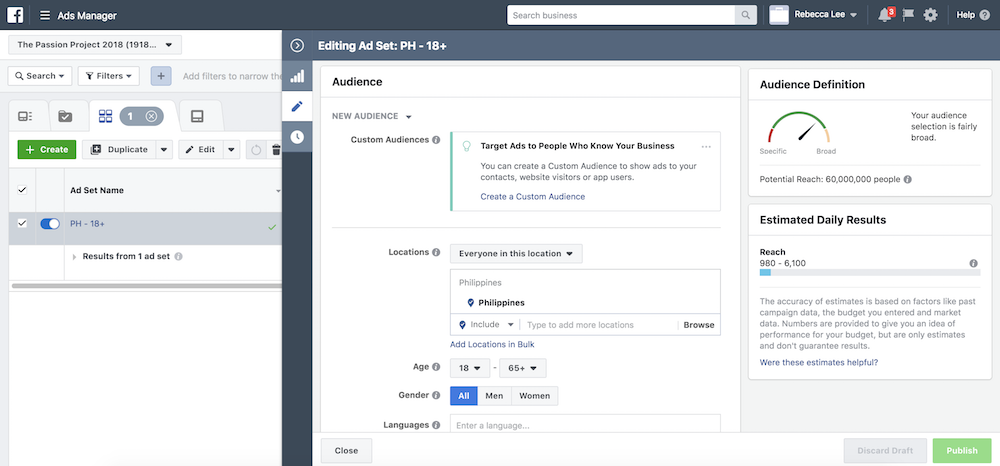Switch to the account overview tab
1000x466 pixels.
click(25, 116)
